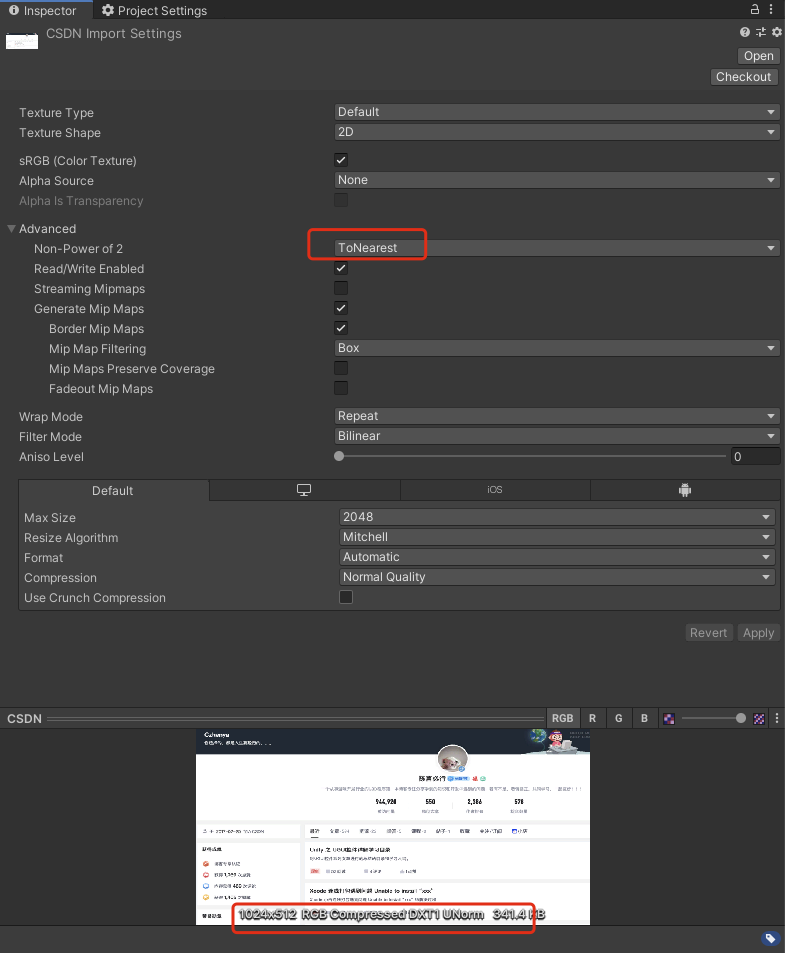
Task: Open the Inspector tab kebab menu
Action: [x=771, y=9]
